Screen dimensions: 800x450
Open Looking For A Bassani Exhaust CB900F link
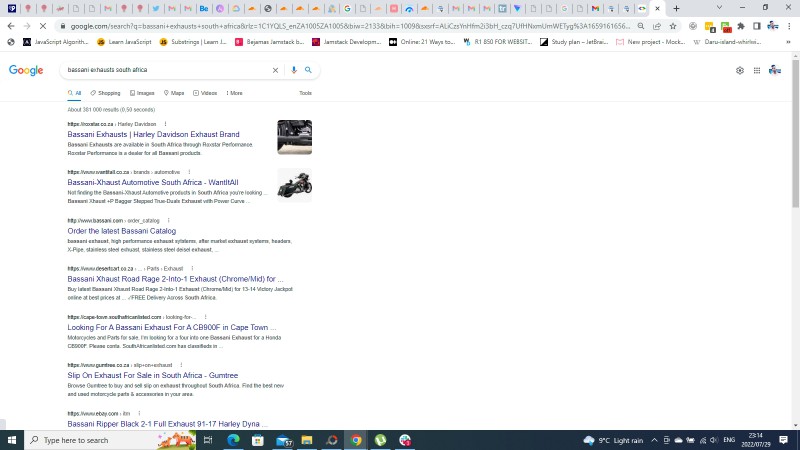coord(171,327)
